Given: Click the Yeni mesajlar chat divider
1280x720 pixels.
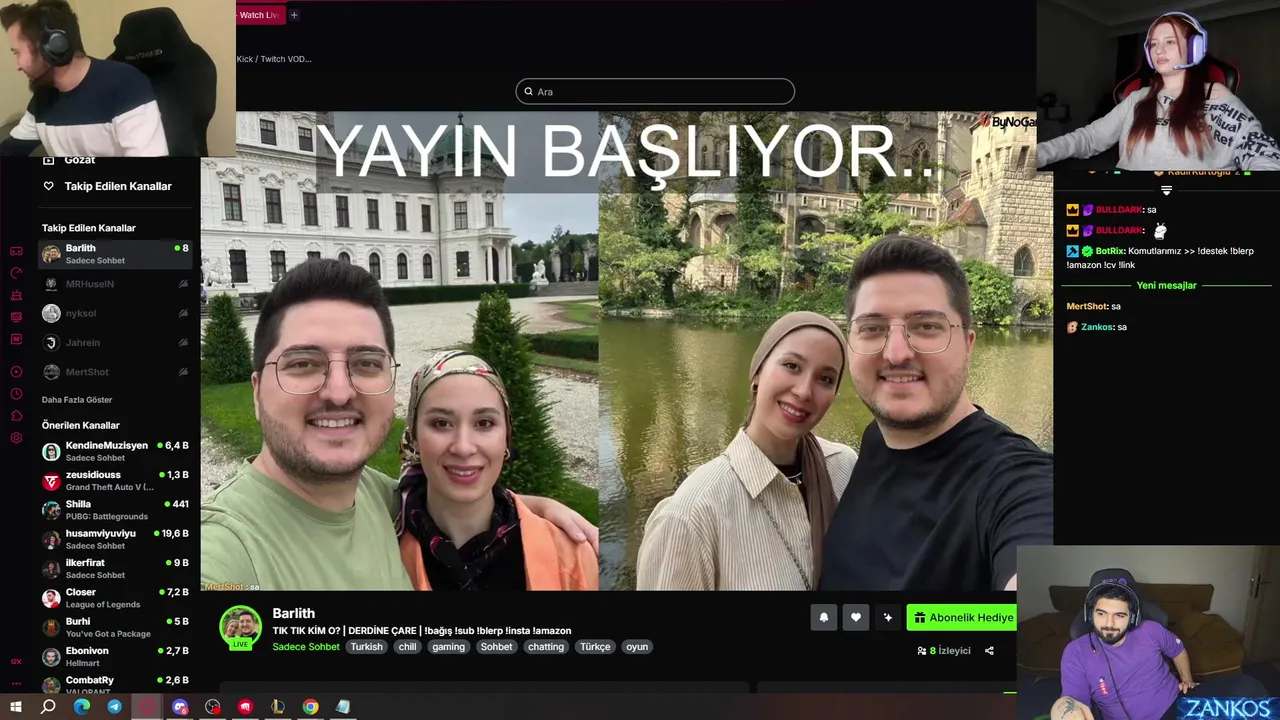Looking at the screenshot, I should click(x=1166, y=286).
